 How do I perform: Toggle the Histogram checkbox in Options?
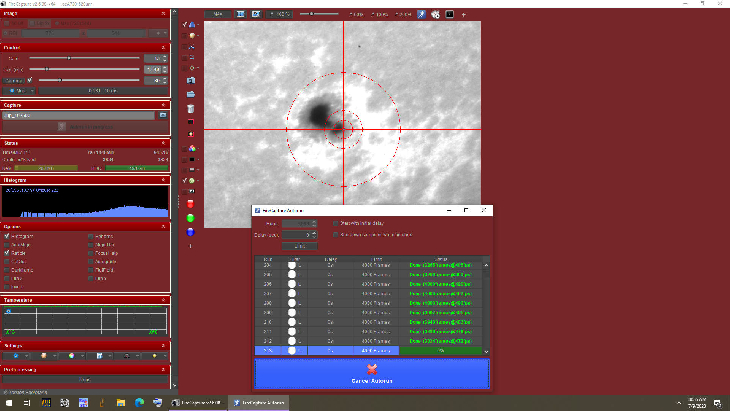[6, 236]
